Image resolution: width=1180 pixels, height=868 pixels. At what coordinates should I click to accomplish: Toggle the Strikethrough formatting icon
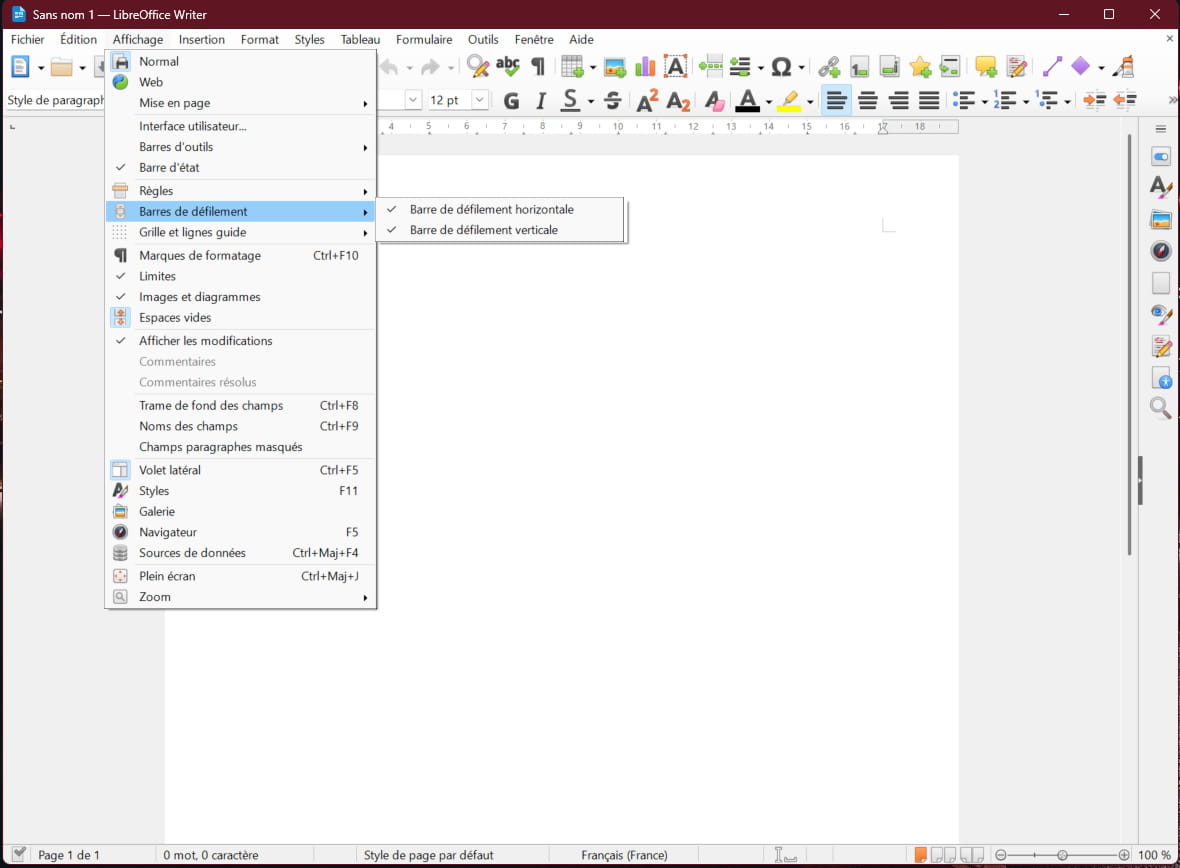click(613, 100)
